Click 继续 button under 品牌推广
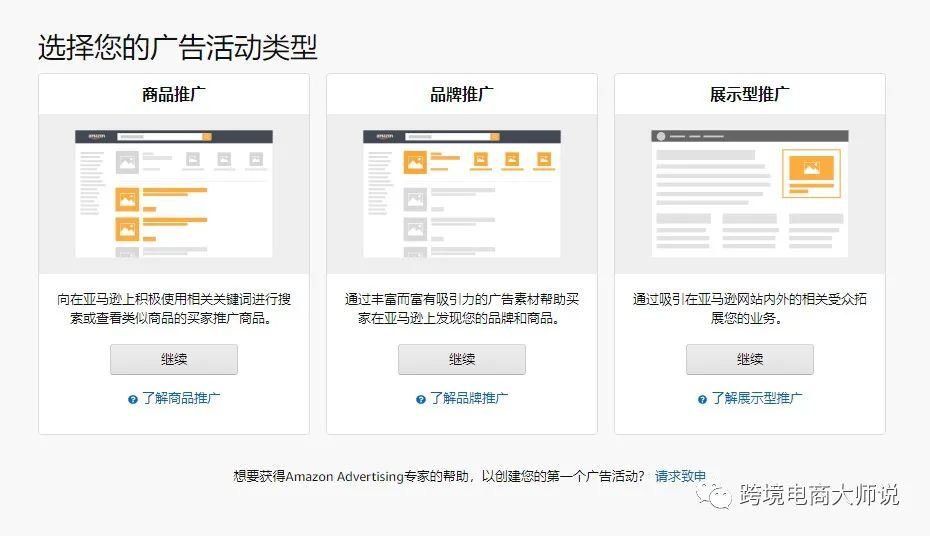Image resolution: width=930 pixels, height=536 pixels. [461, 359]
